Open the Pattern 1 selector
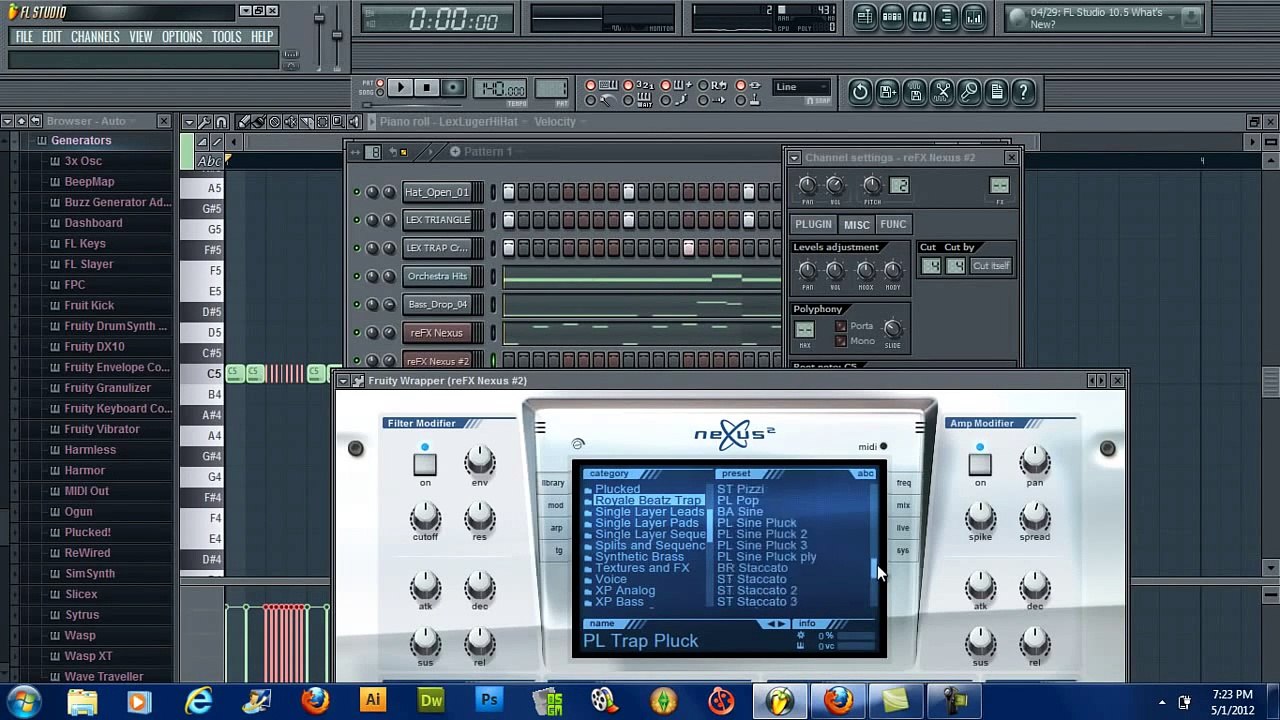The width and height of the screenshot is (1280, 720). click(488, 152)
